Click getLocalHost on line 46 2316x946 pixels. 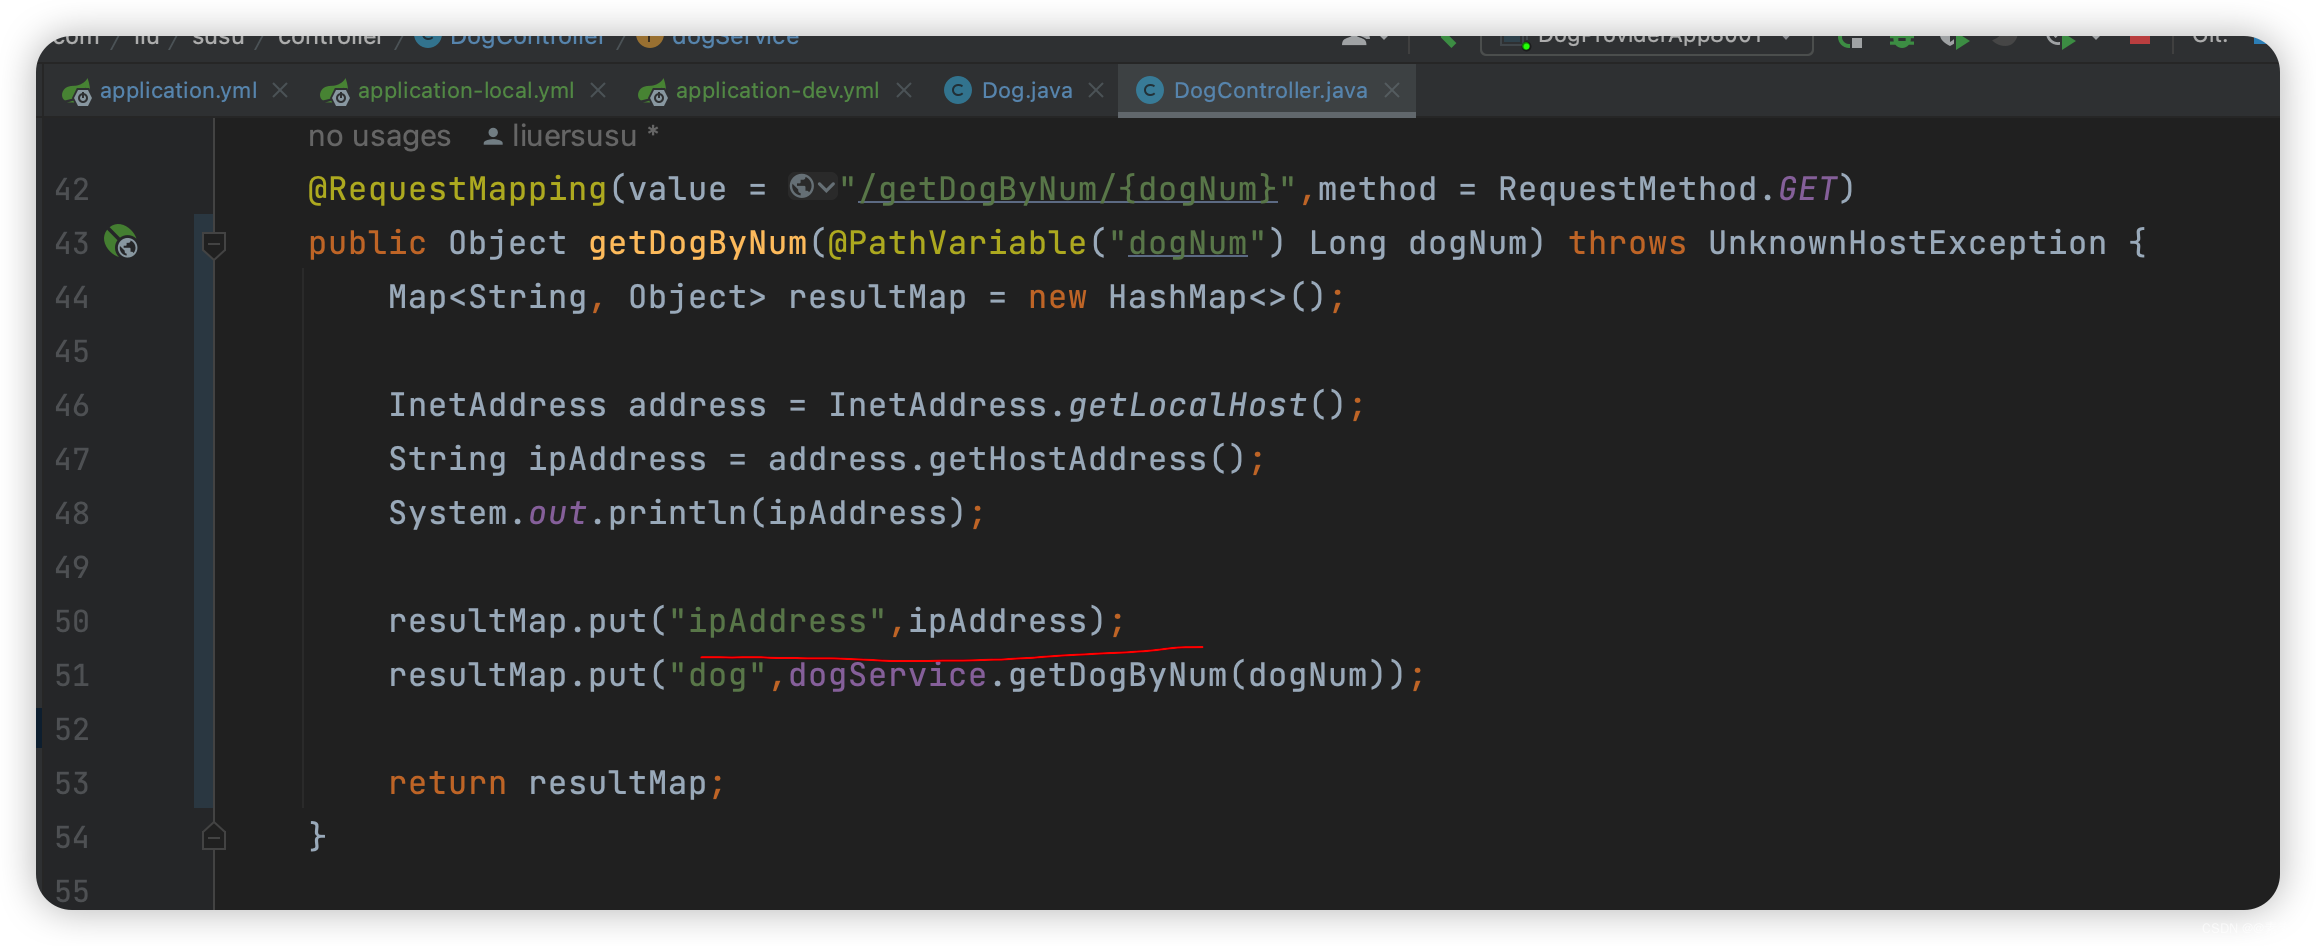coord(1187,405)
